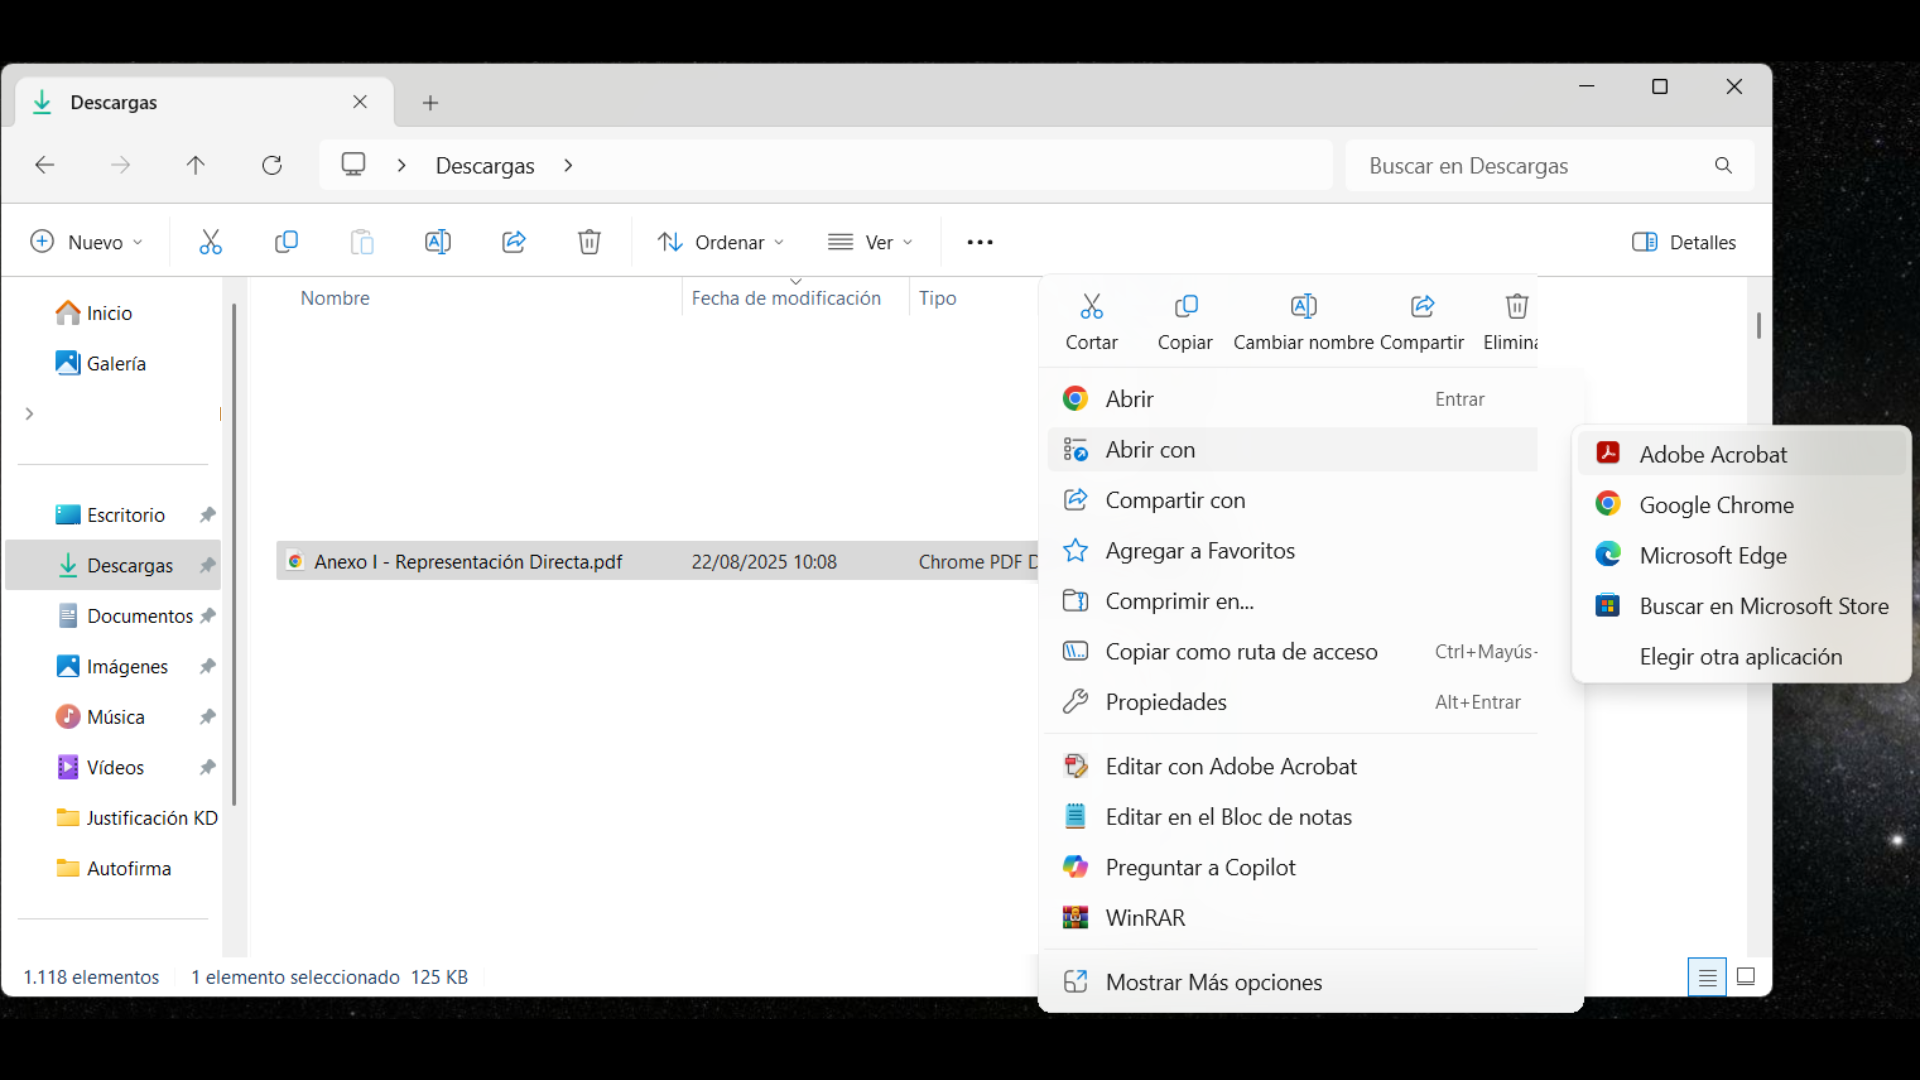Expand the Ver view options dropdown

pyautogui.click(x=870, y=242)
